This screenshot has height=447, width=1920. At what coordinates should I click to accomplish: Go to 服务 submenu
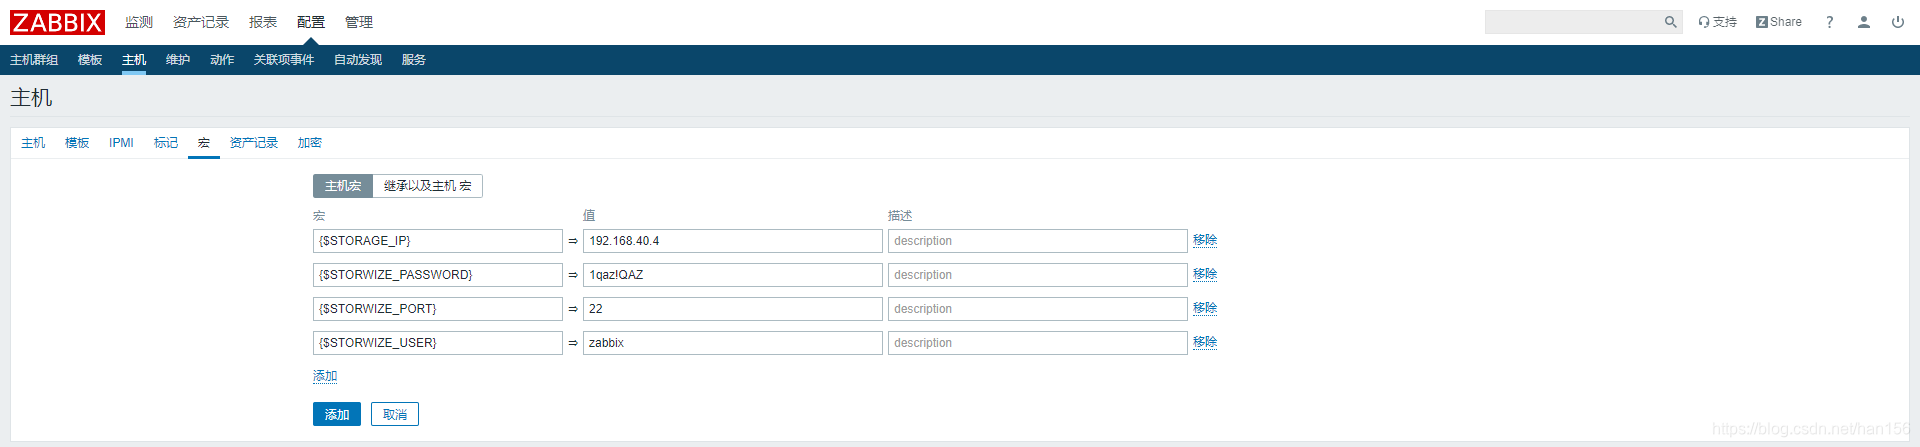tap(414, 60)
